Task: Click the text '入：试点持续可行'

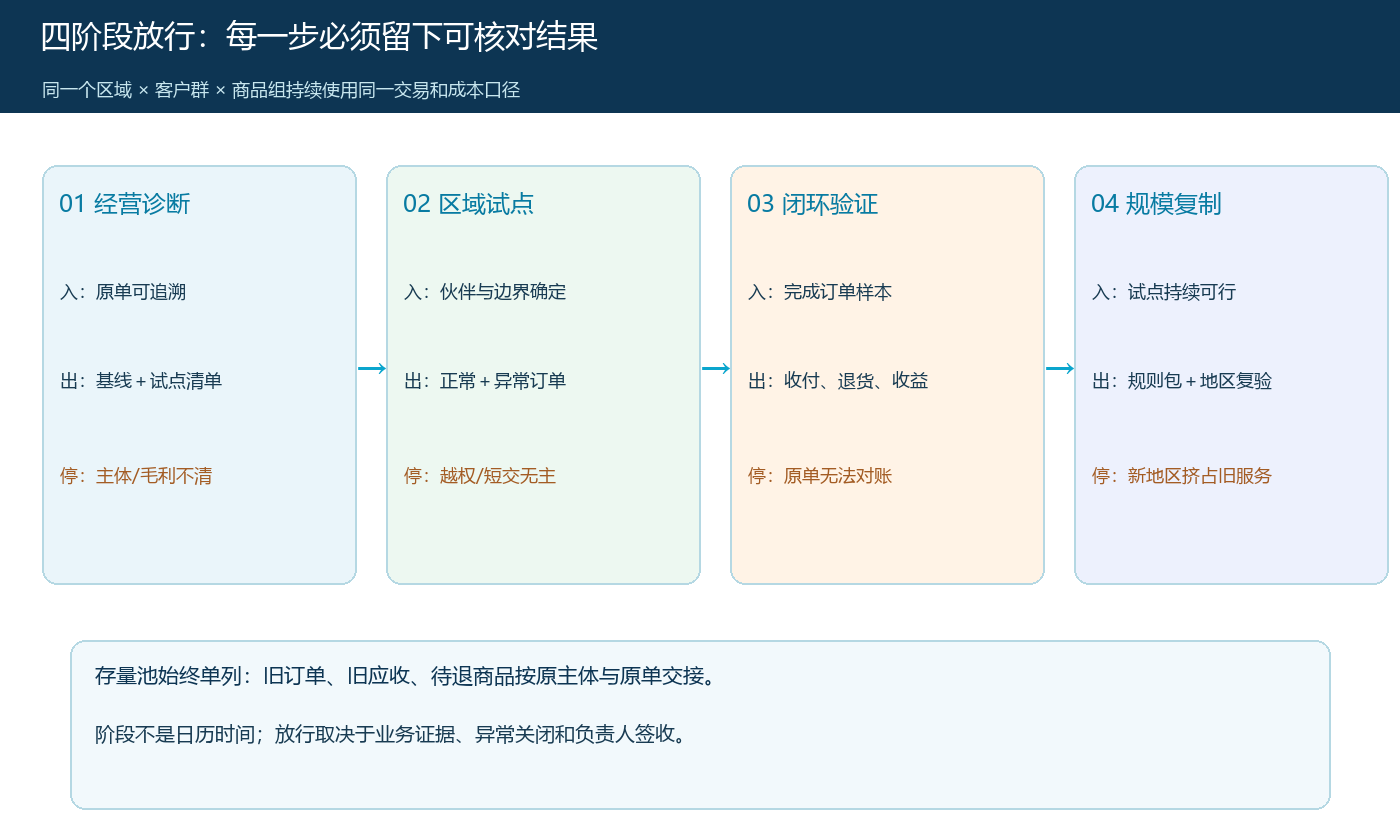Action: point(1164,292)
